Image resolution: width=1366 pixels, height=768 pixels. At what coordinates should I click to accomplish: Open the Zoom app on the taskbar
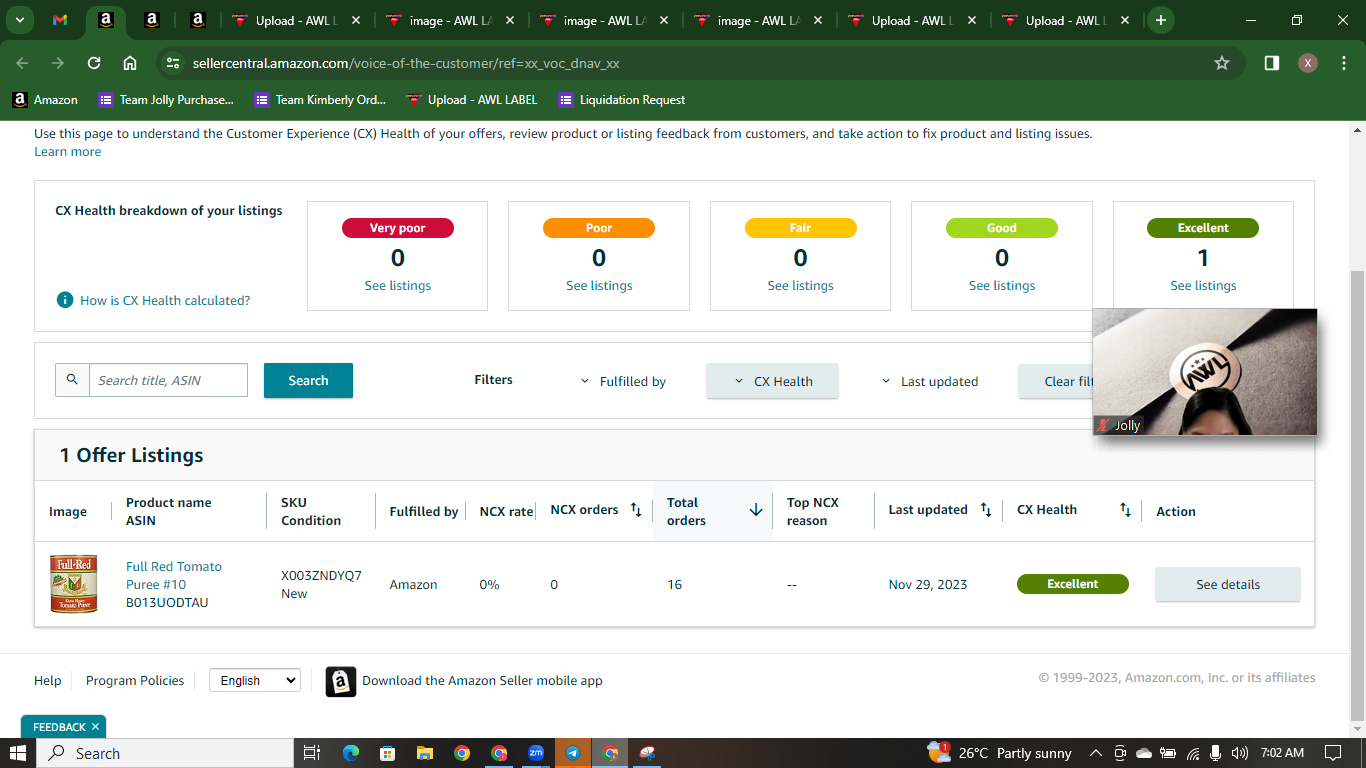click(x=536, y=753)
